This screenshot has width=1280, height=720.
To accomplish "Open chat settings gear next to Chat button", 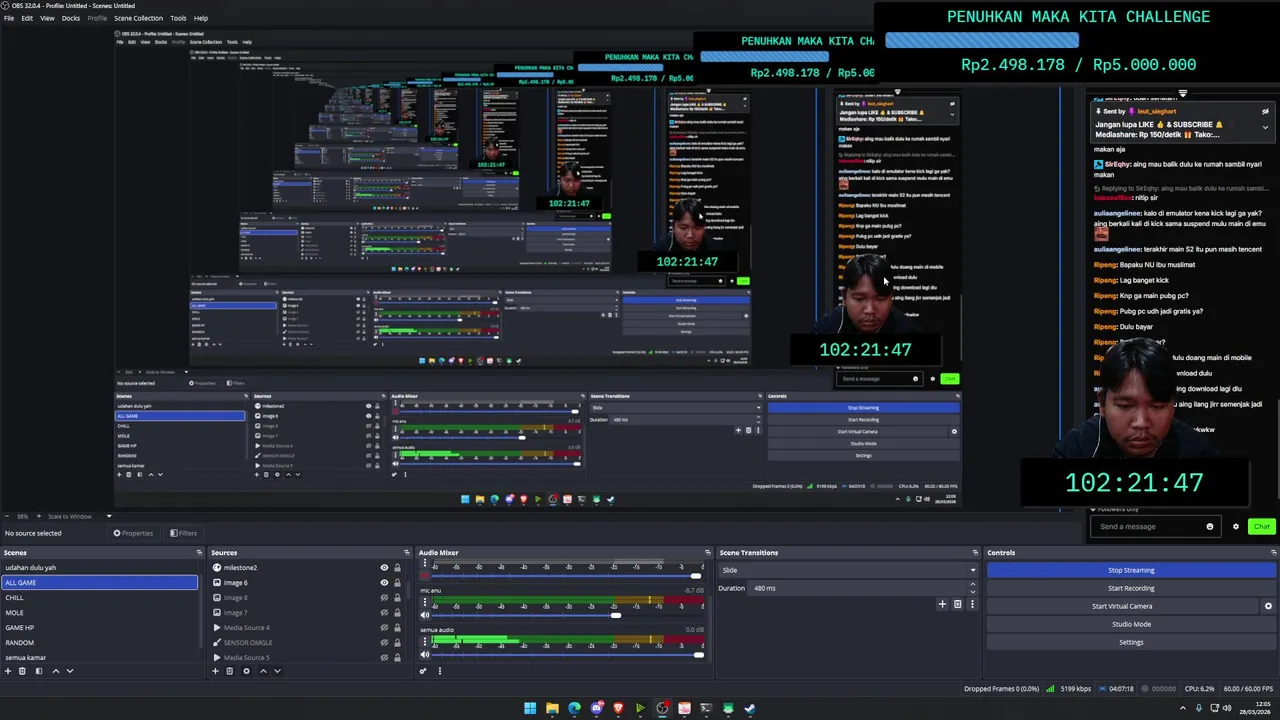I will pyautogui.click(x=1236, y=527).
